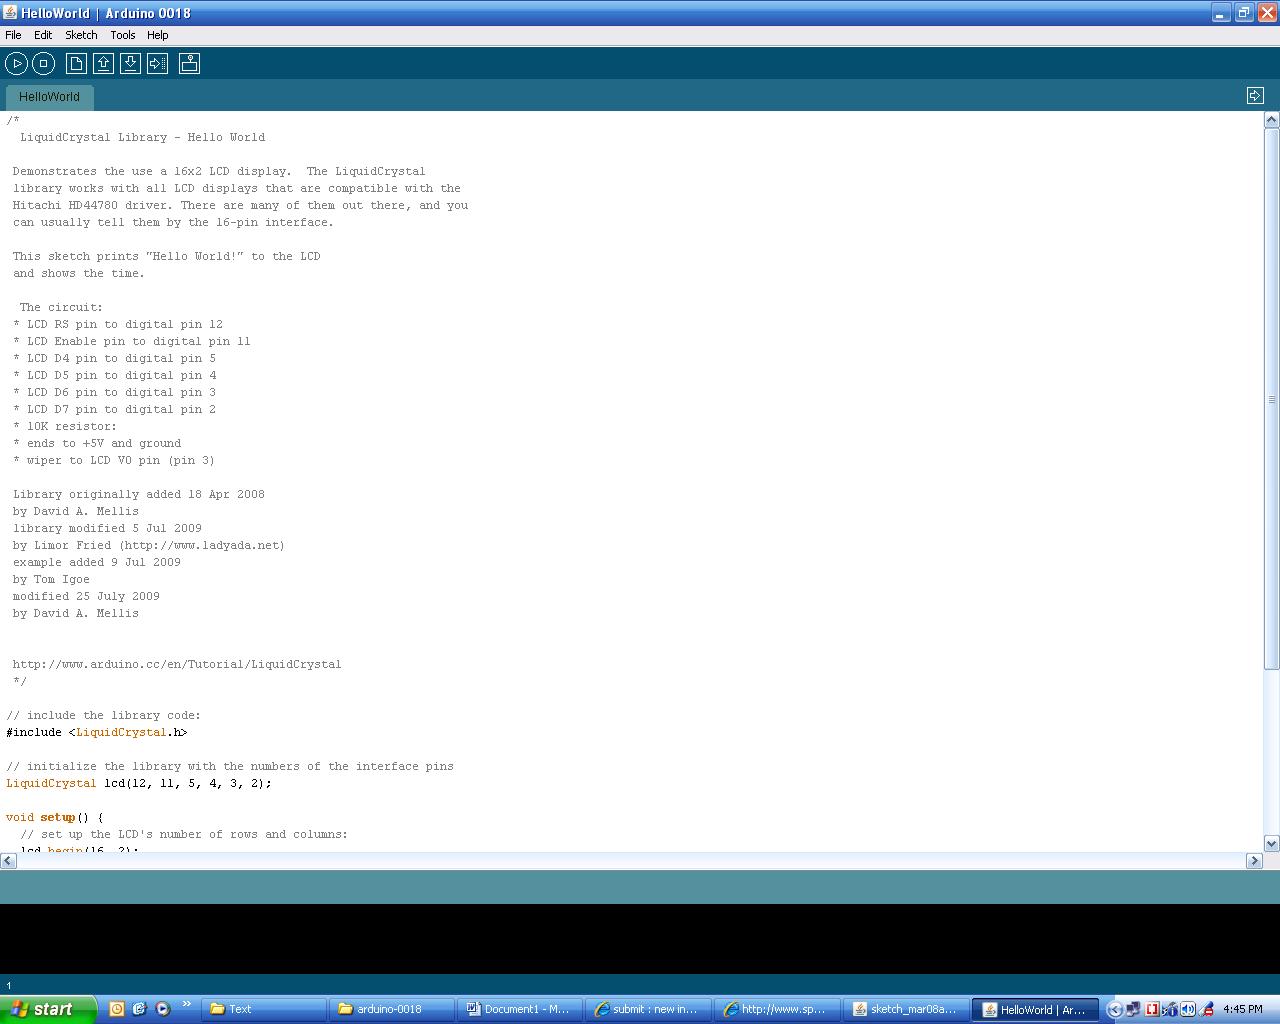This screenshot has width=1280, height=1024.
Task: Click line 'by Tom Igoe'
Action: [51, 579]
